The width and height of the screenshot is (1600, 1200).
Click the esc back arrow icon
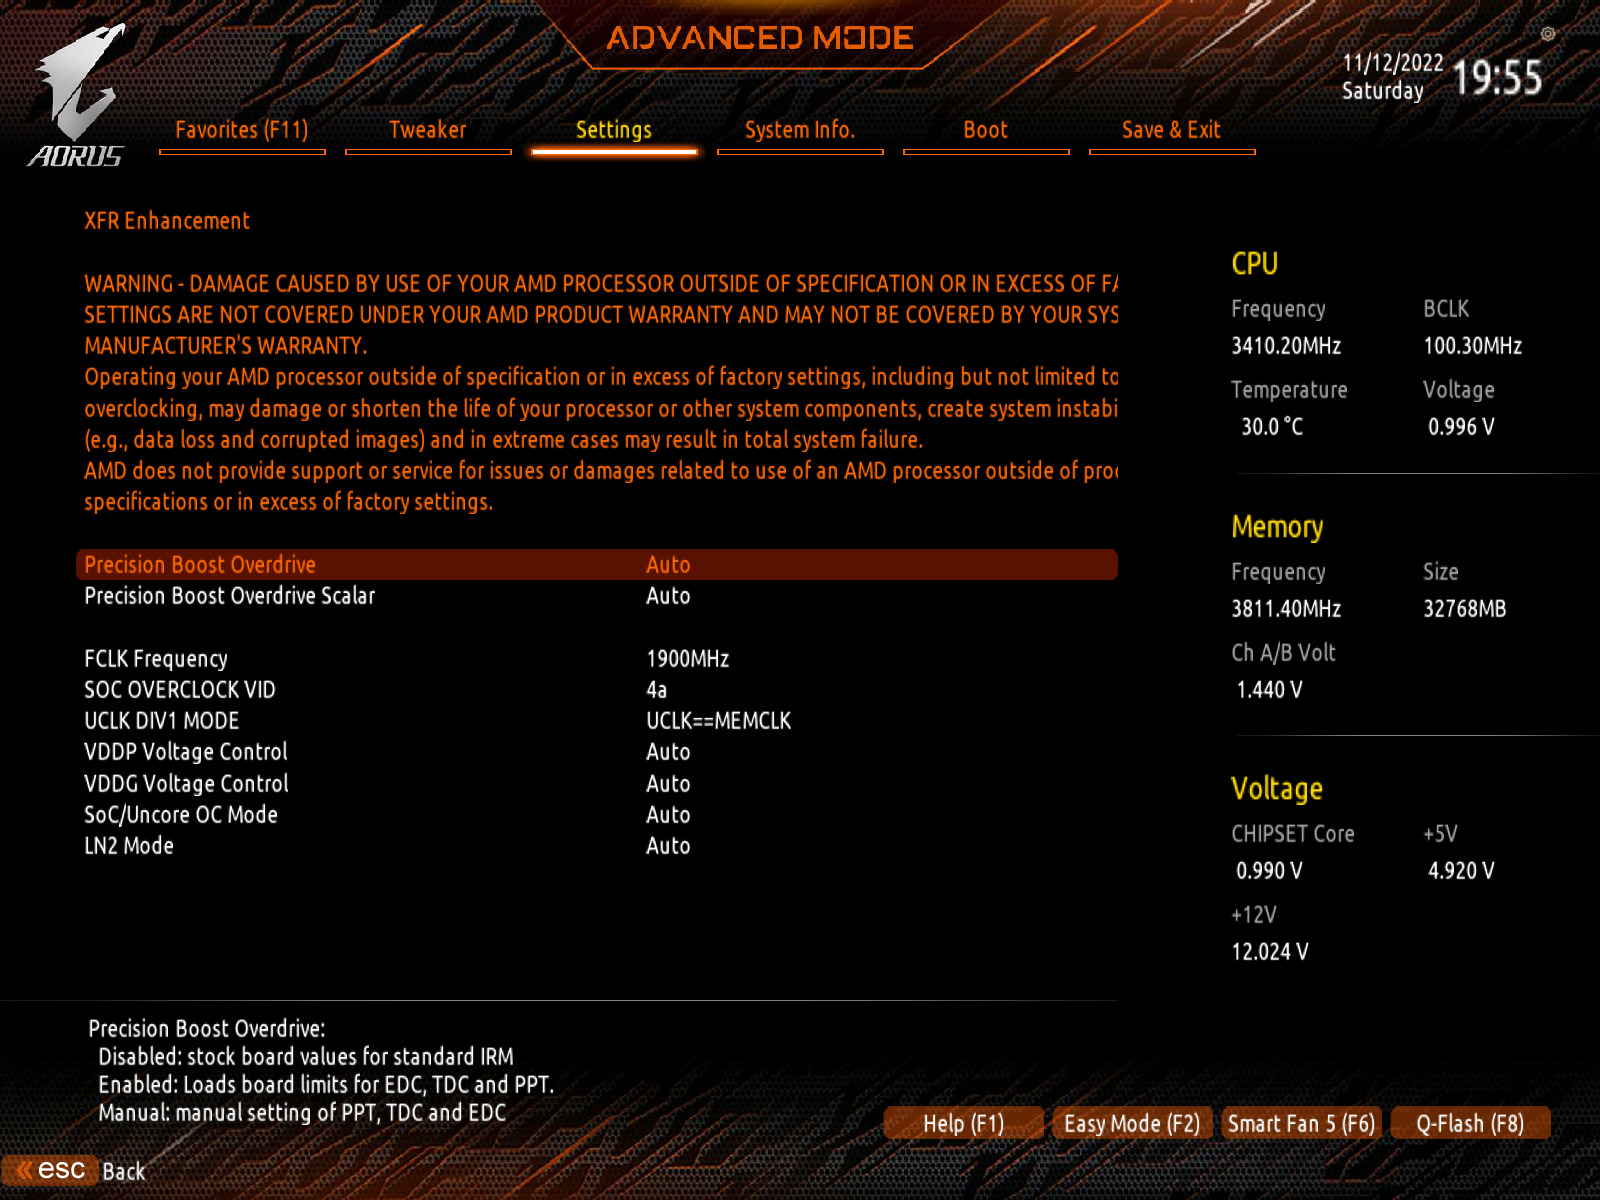(x=51, y=1170)
